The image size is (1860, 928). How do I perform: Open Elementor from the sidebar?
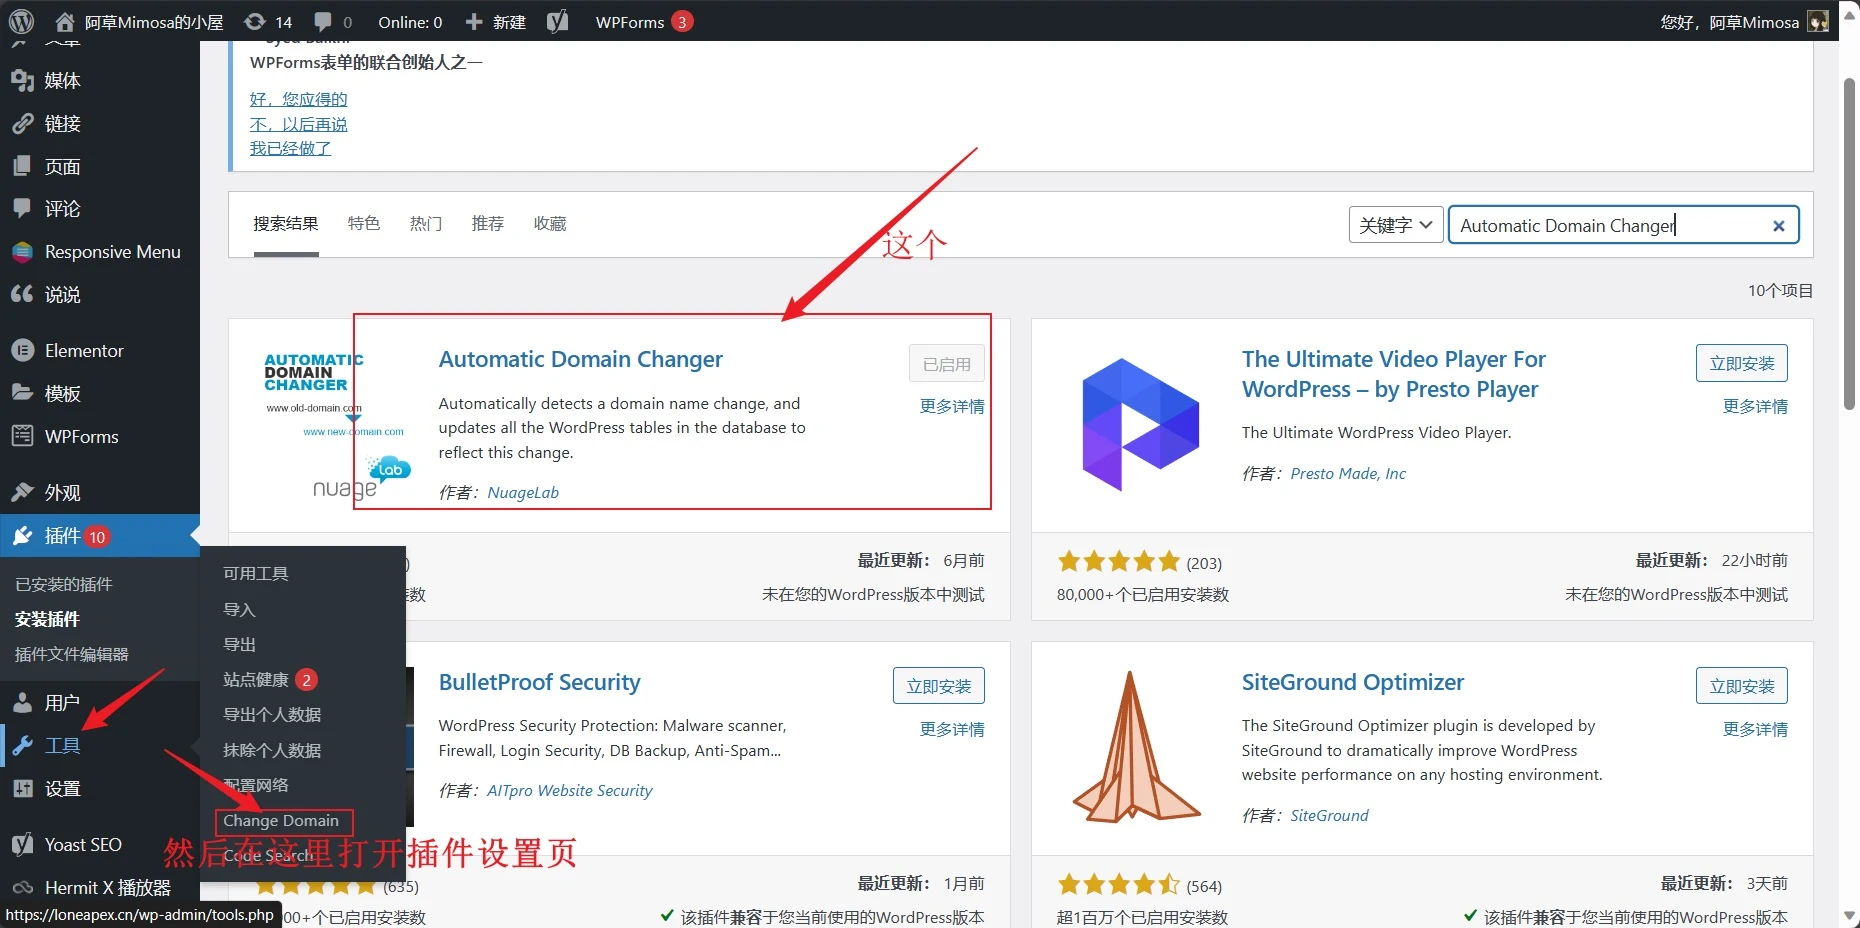(84, 351)
